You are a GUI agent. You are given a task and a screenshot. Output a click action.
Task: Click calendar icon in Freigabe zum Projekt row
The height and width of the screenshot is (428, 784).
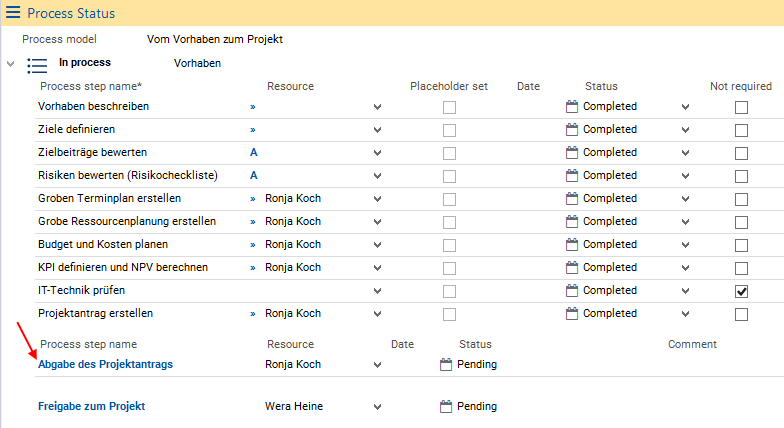tap(446, 407)
